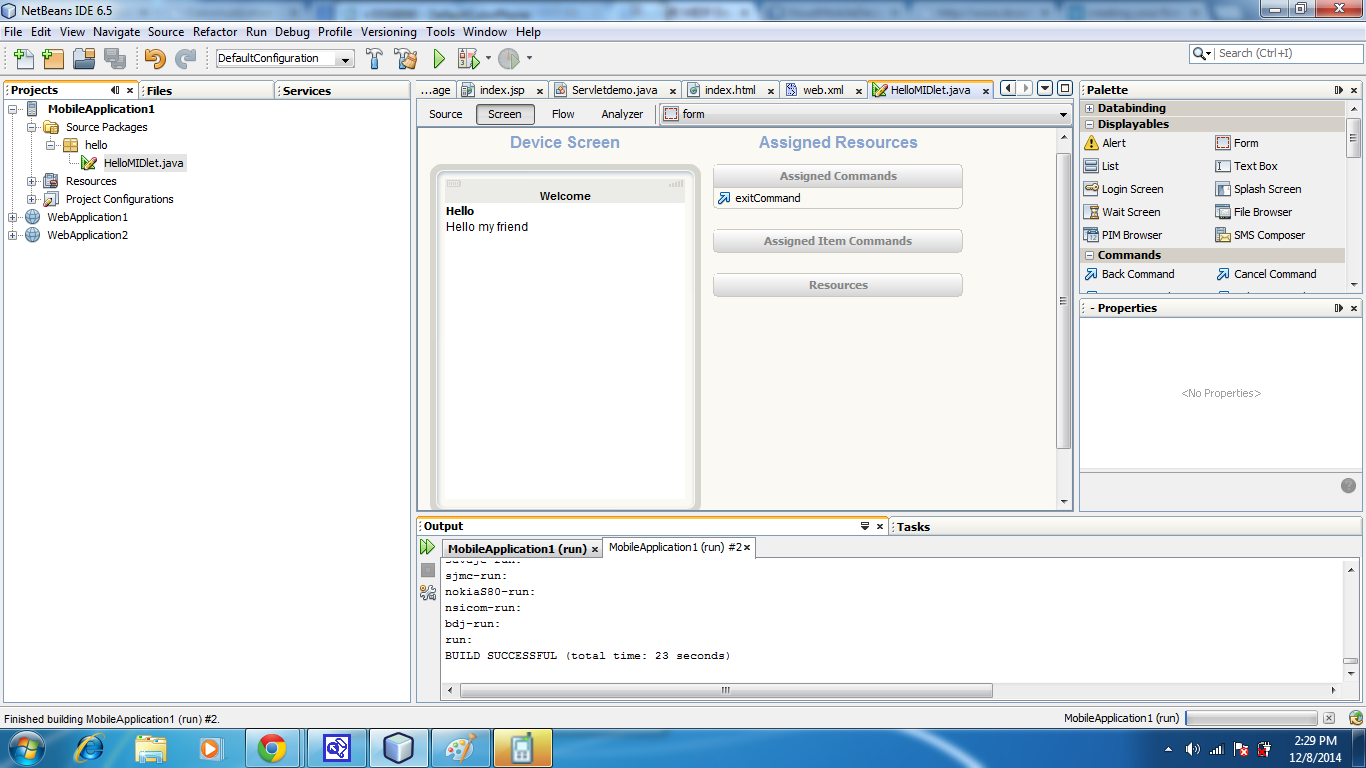Run the main project with green arrow
The image size is (1366, 768).
pyautogui.click(x=438, y=58)
